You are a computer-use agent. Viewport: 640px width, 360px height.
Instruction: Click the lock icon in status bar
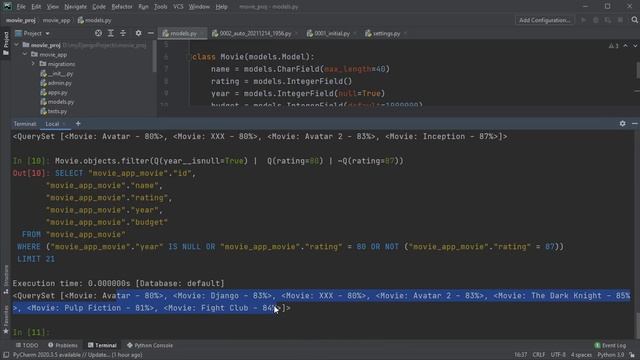pos(632,355)
